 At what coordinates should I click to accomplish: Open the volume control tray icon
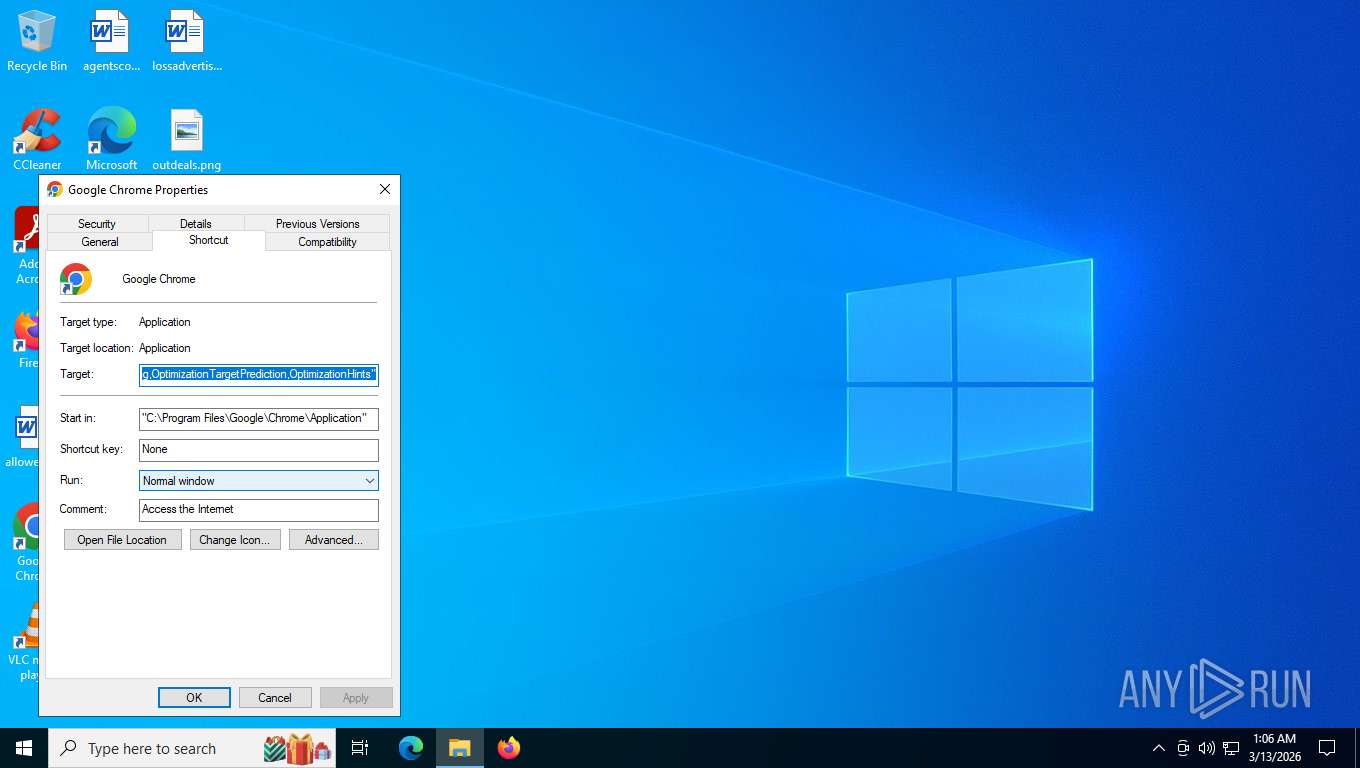pos(1207,748)
